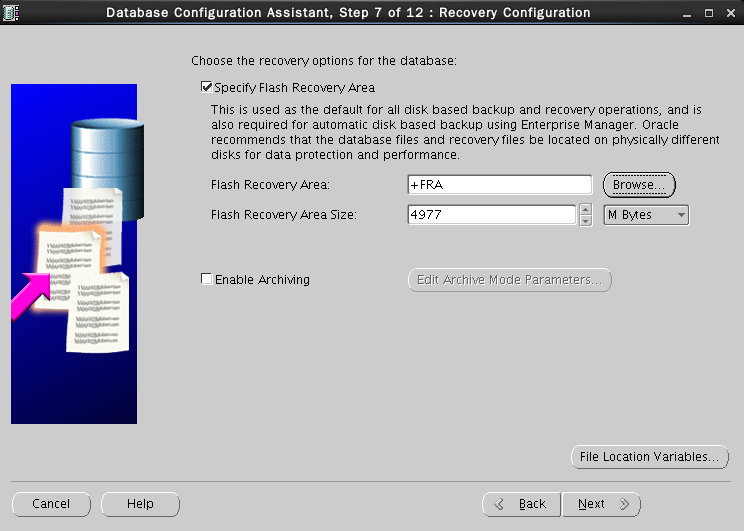Image resolution: width=744 pixels, height=531 pixels.
Task: Cancel the configuration wizard
Action: click(51, 504)
